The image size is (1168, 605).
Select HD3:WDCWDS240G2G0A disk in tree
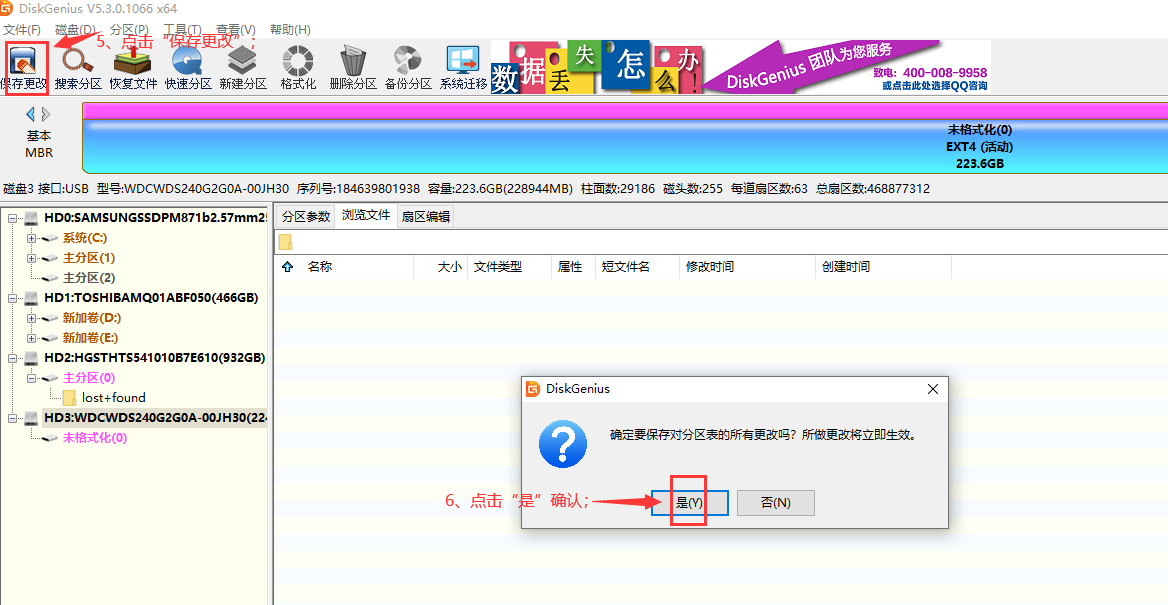coord(155,418)
